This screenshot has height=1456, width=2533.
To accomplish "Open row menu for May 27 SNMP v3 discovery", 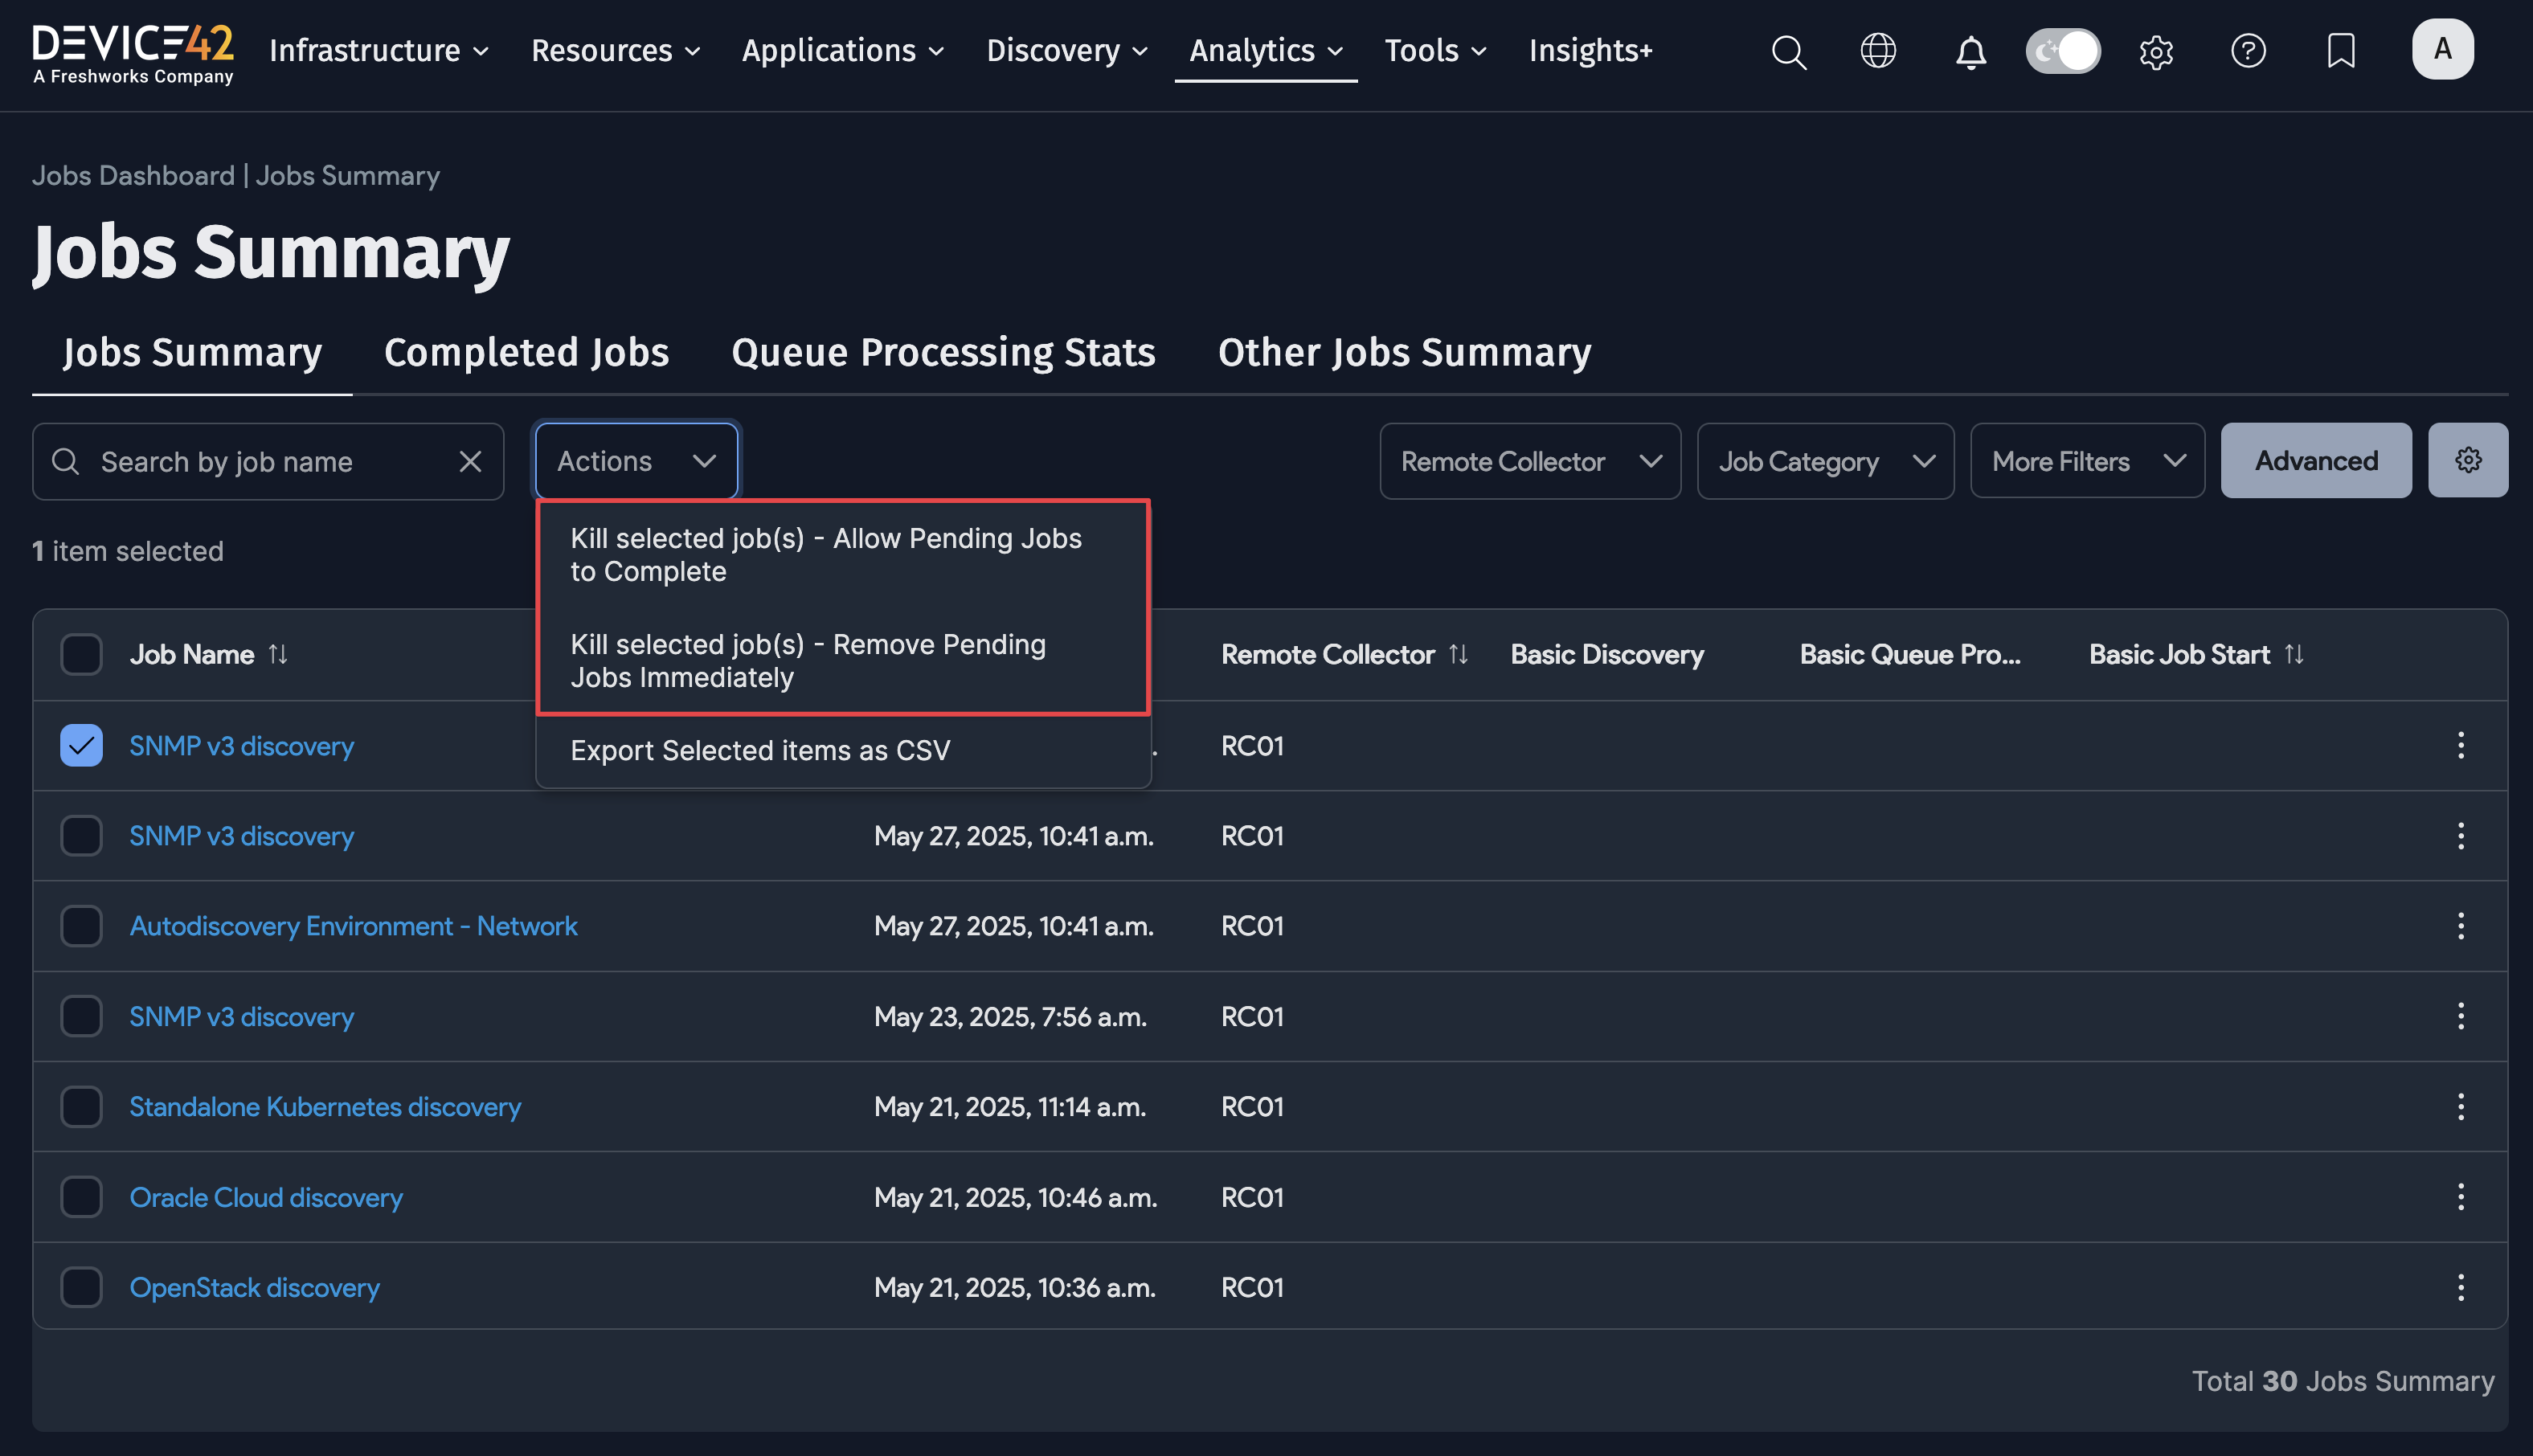I will click(x=2461, y=835).
